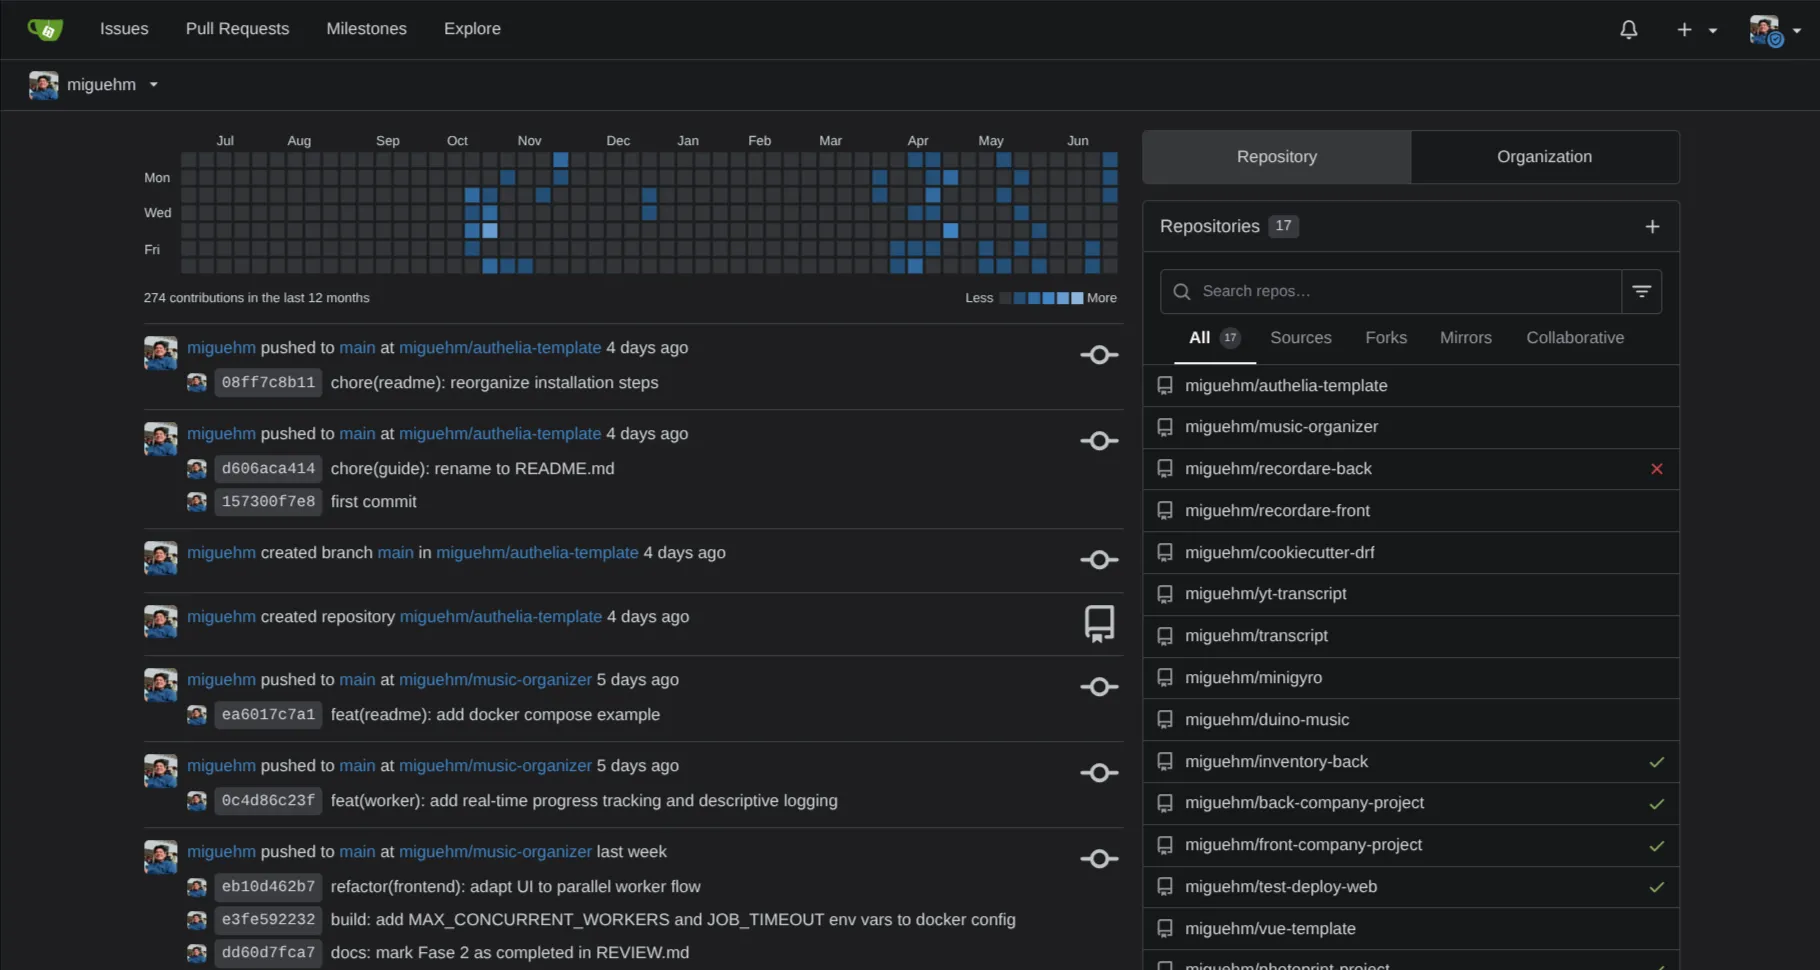Open commit 0c4d86c23f
The width and height of the screenshot is (1820, 970).
(x=268, y=801)
